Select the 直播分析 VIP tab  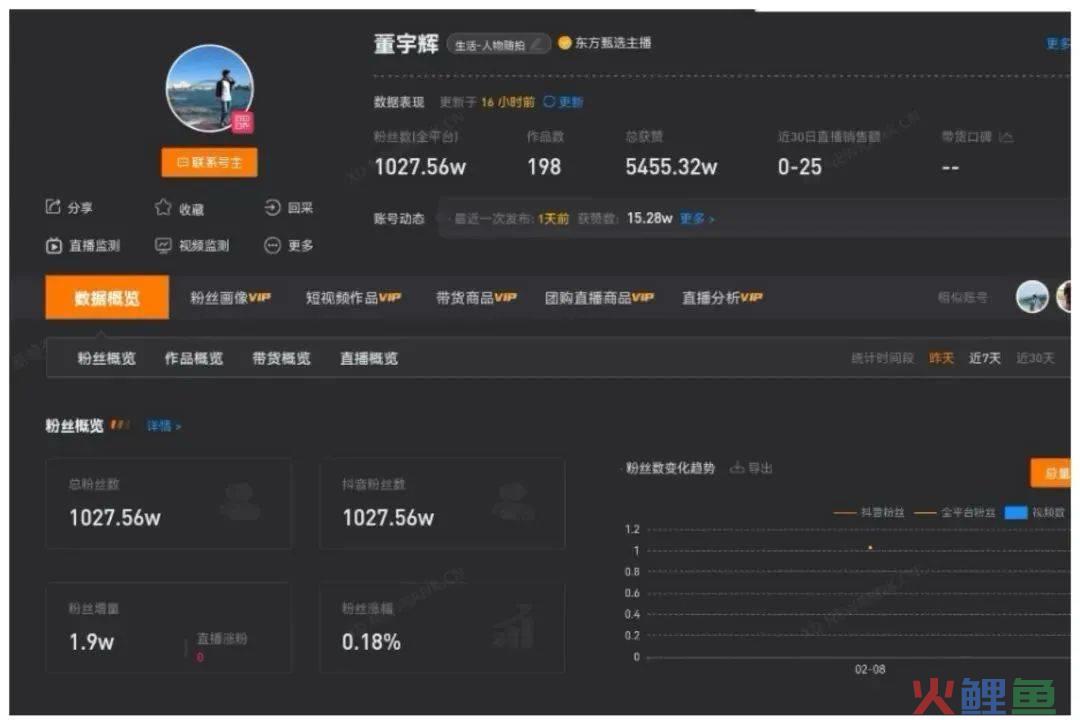[x=722, y=298]
